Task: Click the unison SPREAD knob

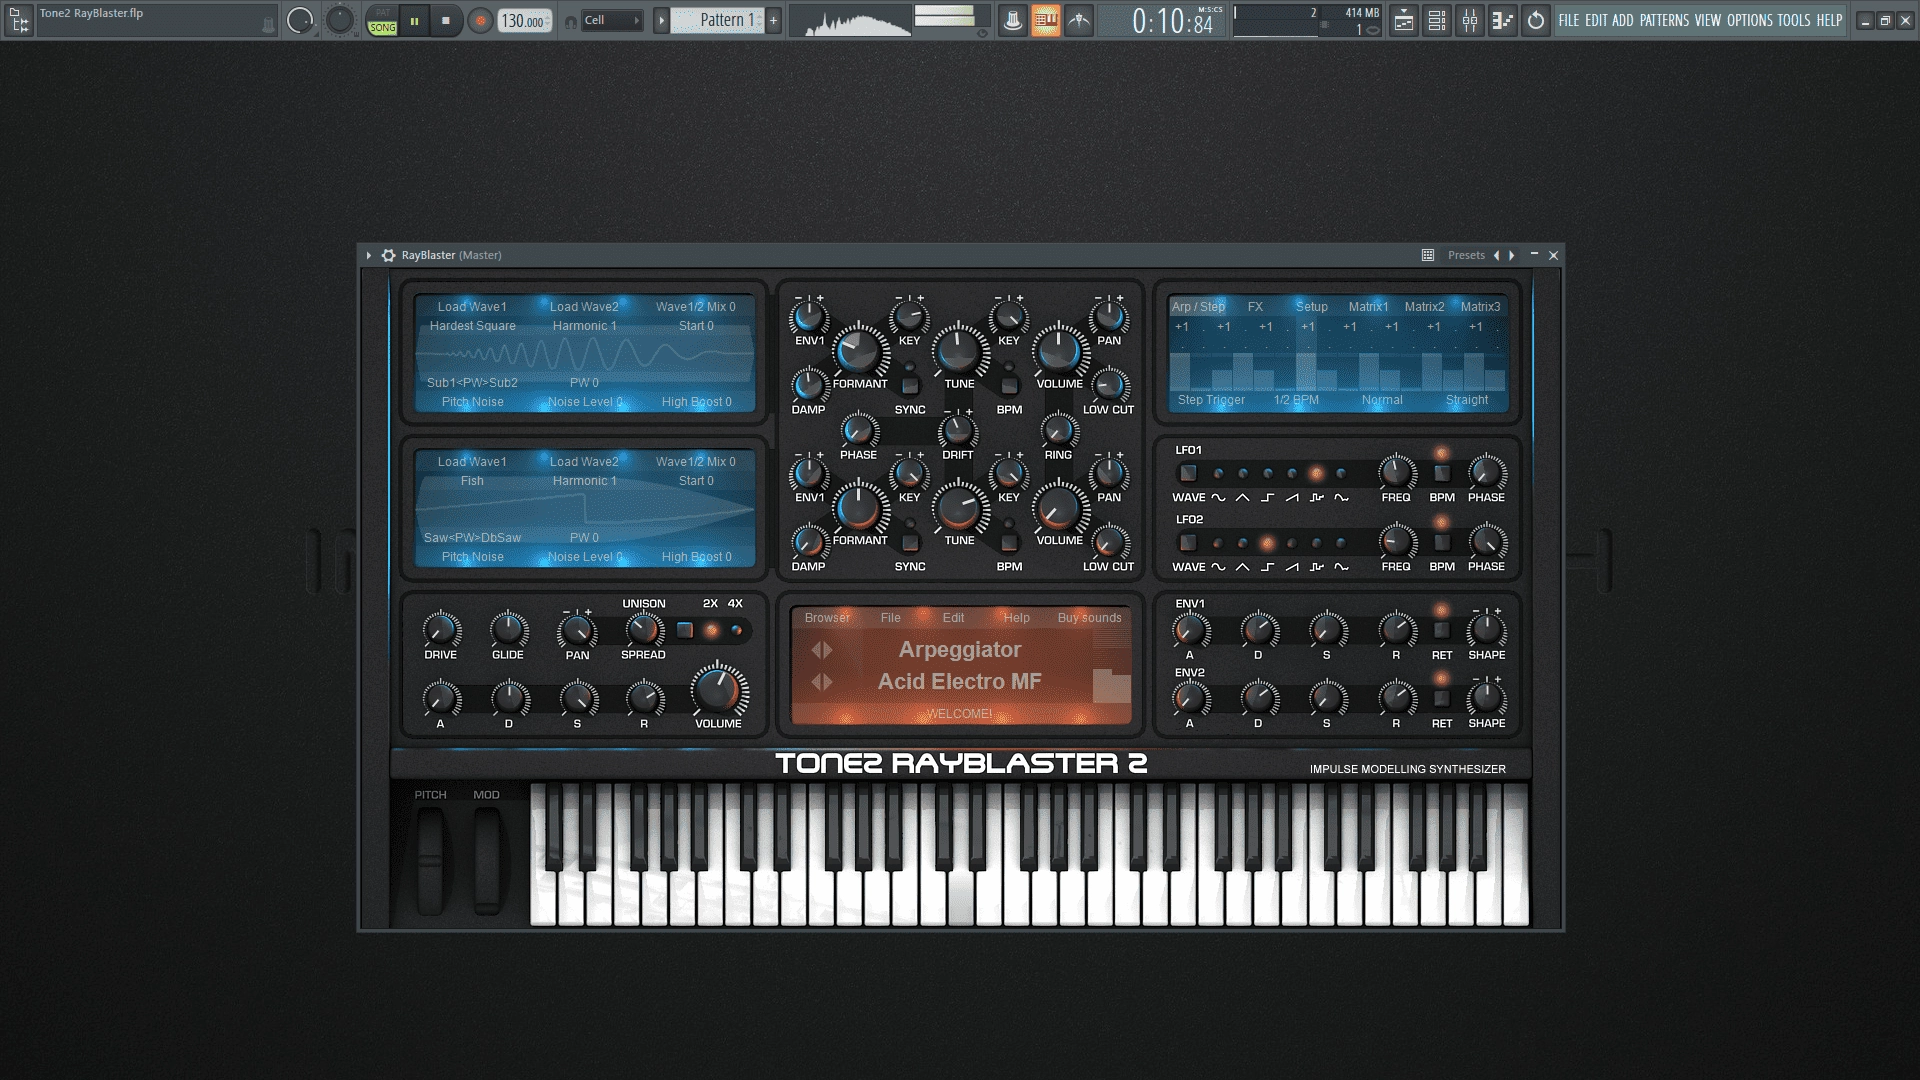Action: (643, 630)
